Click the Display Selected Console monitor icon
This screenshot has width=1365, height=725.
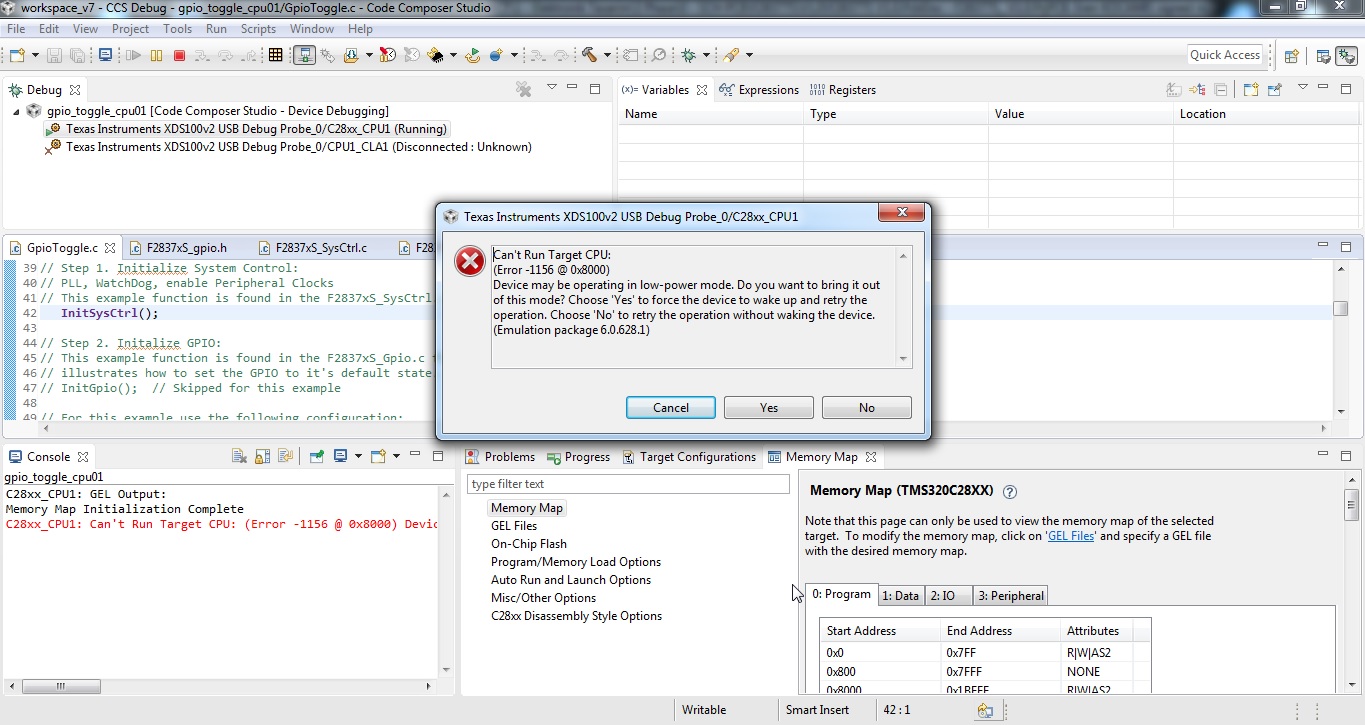[x=341, y=456]
